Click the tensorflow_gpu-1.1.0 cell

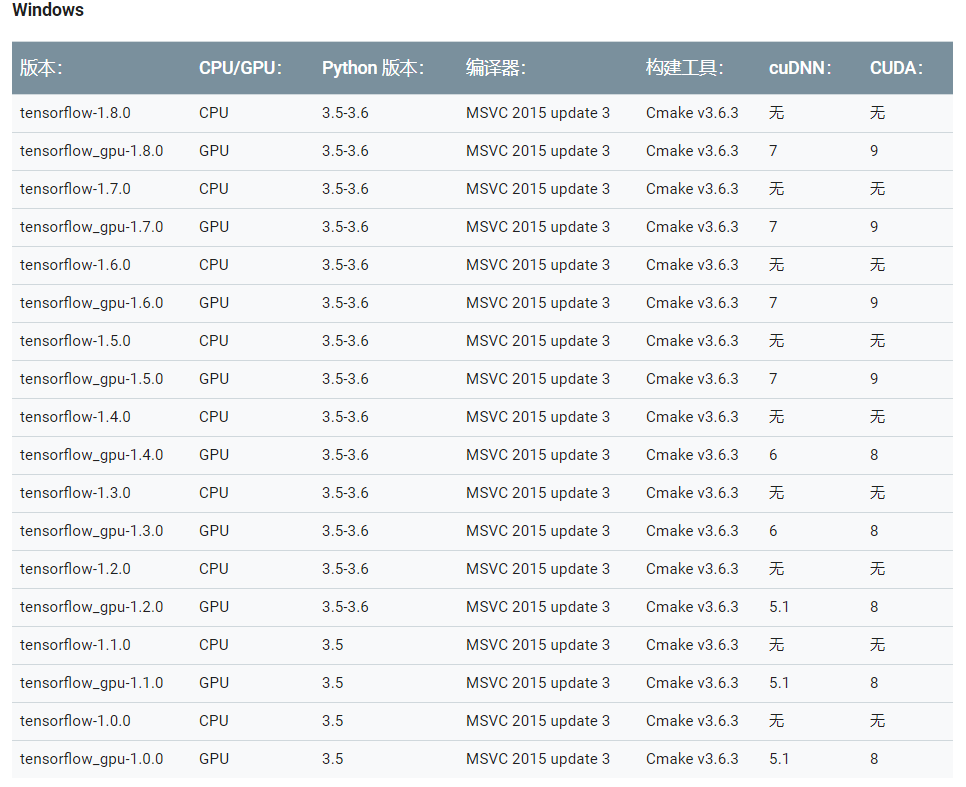coord(91,683)
